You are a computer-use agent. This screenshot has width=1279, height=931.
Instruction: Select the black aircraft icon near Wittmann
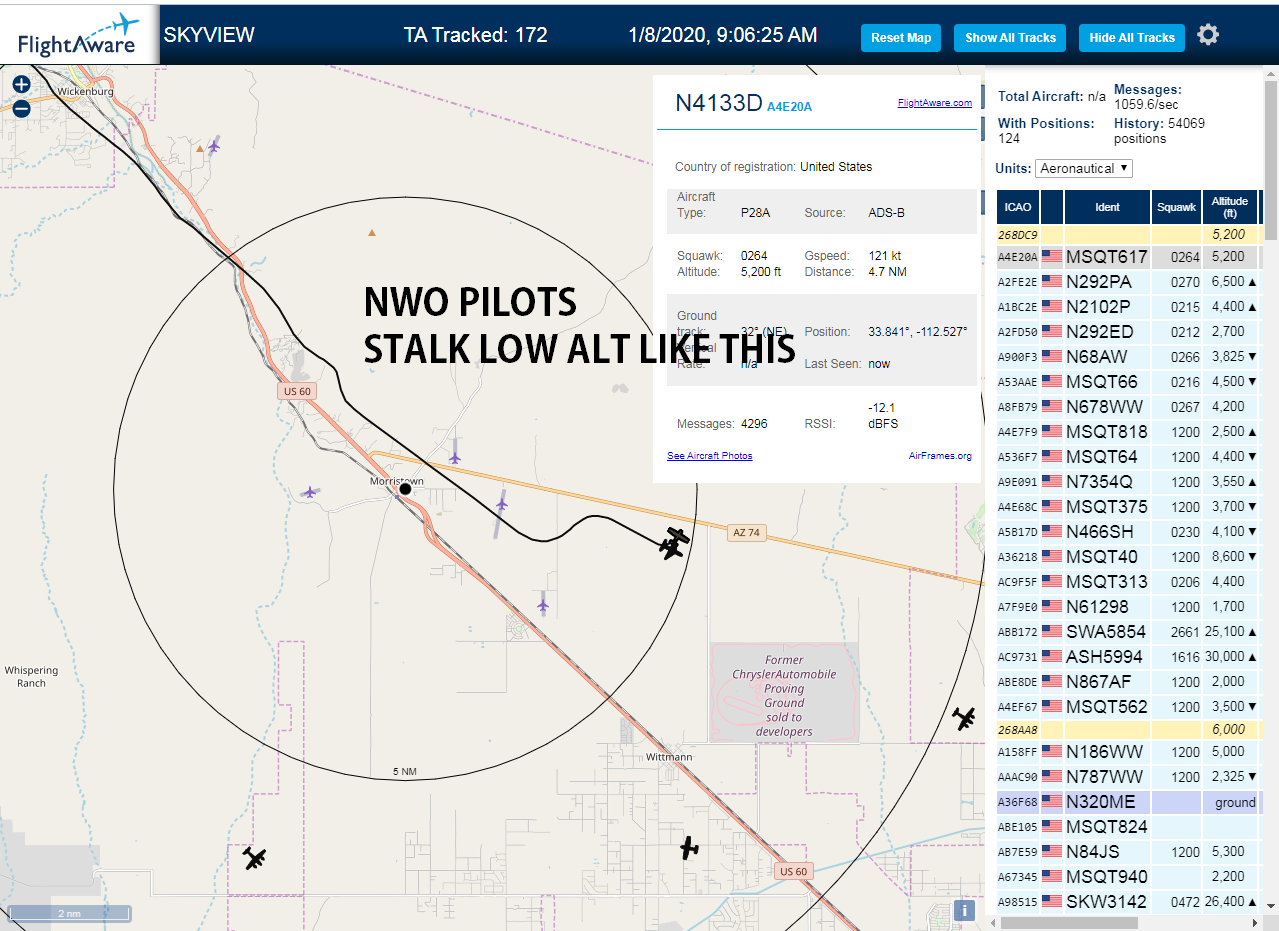tap(689, 848)
